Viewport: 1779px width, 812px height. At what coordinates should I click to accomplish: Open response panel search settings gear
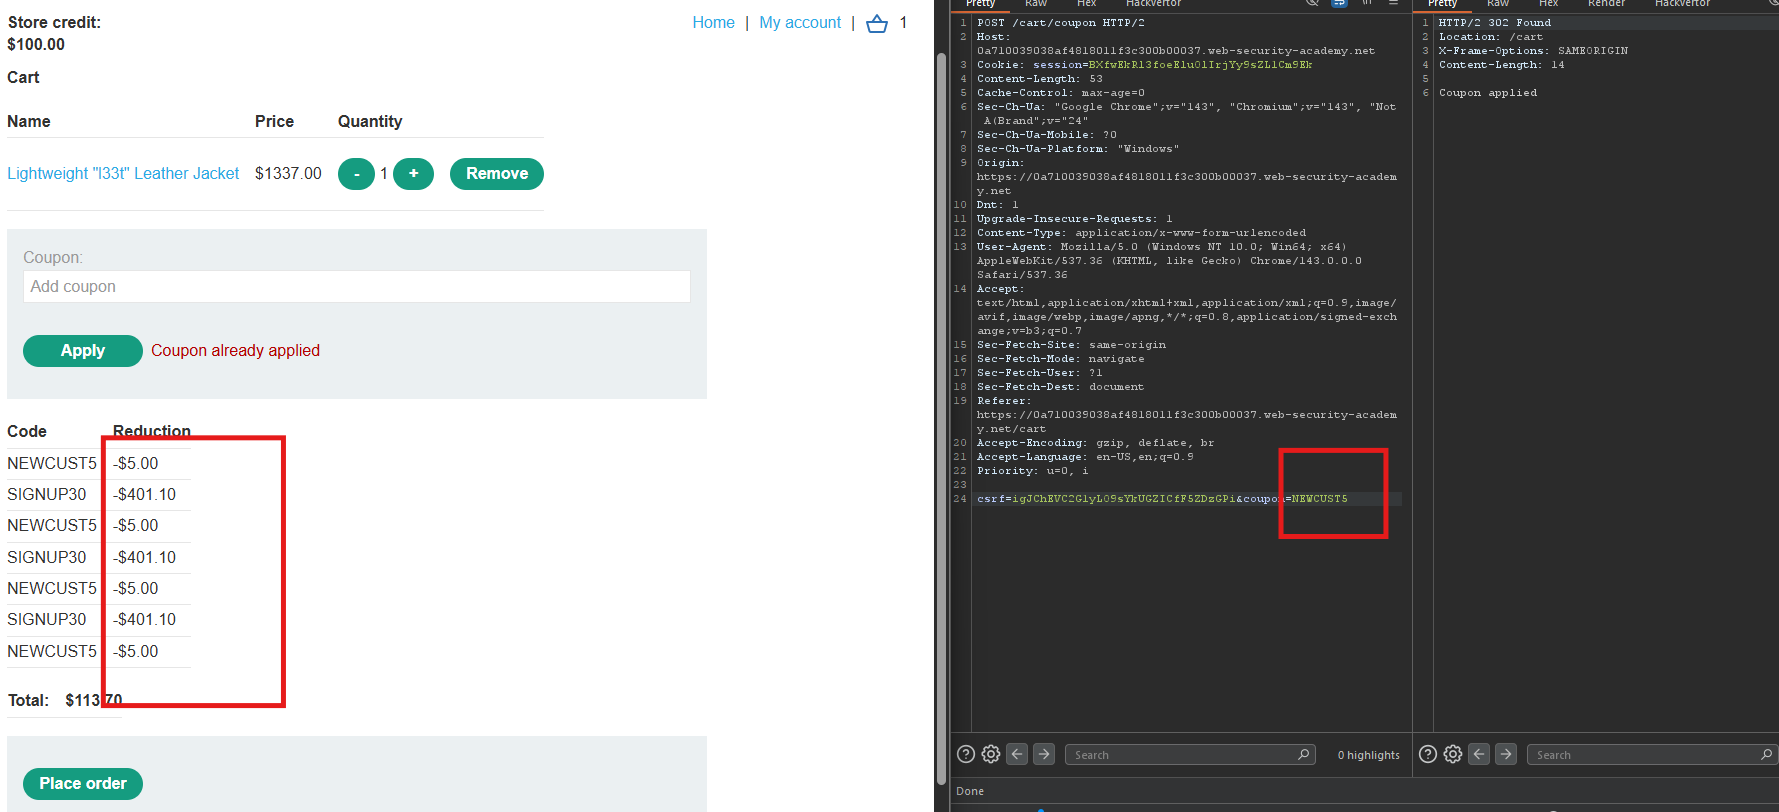coord(1453,754)
